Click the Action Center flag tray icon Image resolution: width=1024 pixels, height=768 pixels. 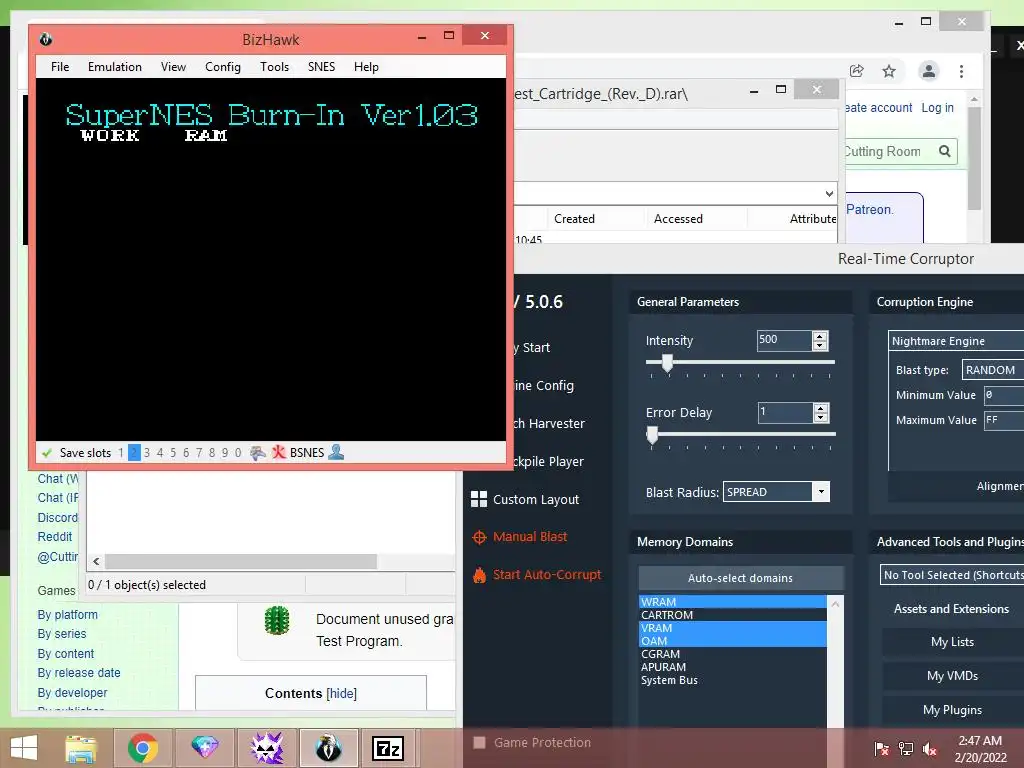tap(882, 748)
